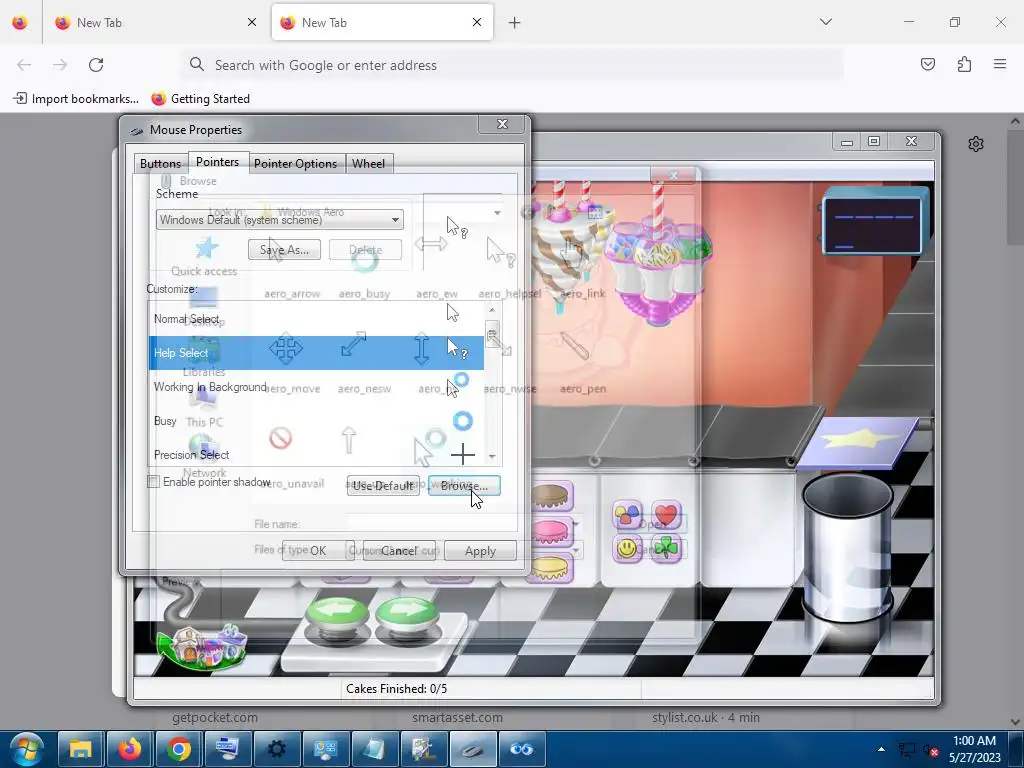This screenshot has height=768, width=1024.
Task: Open a new tab with plus button
Action: click(x=515, y=23)
